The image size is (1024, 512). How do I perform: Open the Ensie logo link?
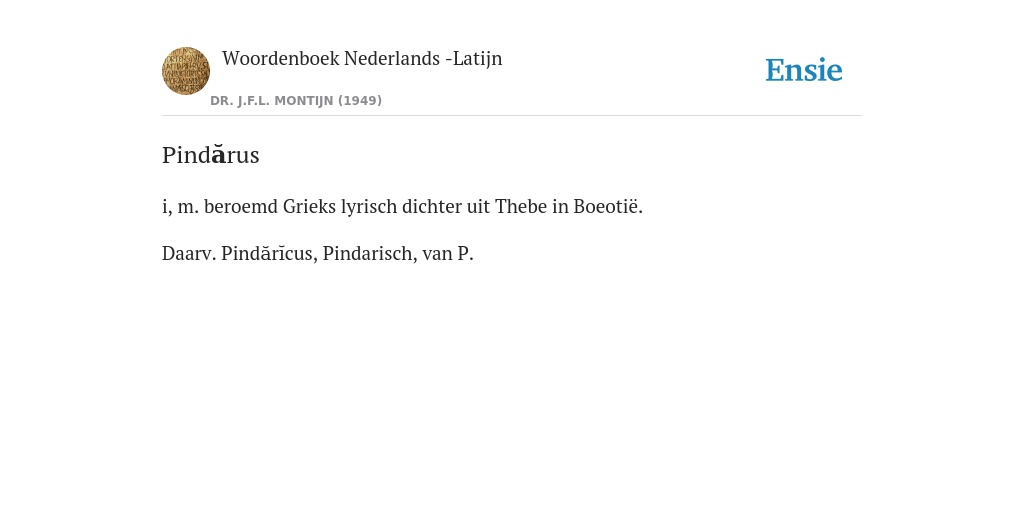pyautogui.click(x=804, y=70)
